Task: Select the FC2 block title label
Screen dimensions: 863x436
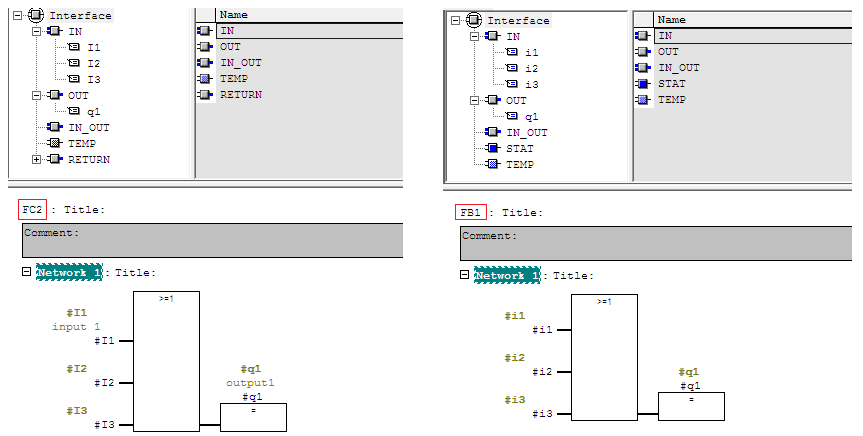Action: tap(32, 209)
